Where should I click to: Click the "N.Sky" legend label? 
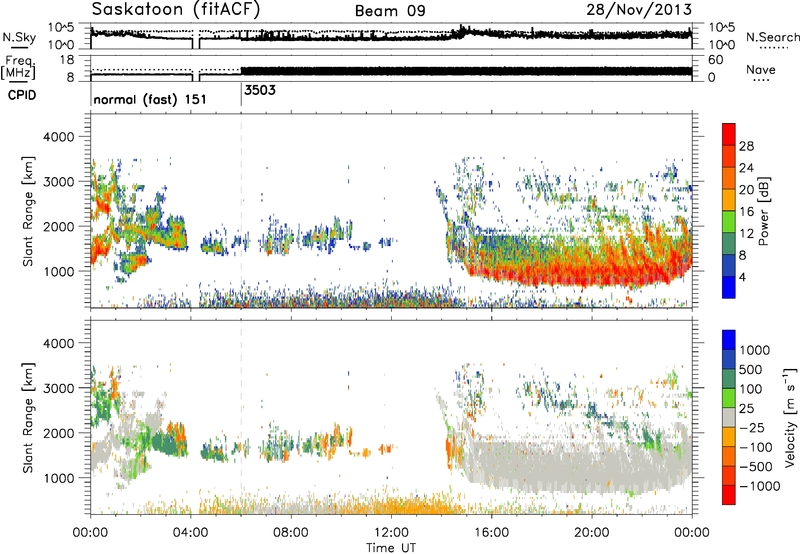coord(19,37)
